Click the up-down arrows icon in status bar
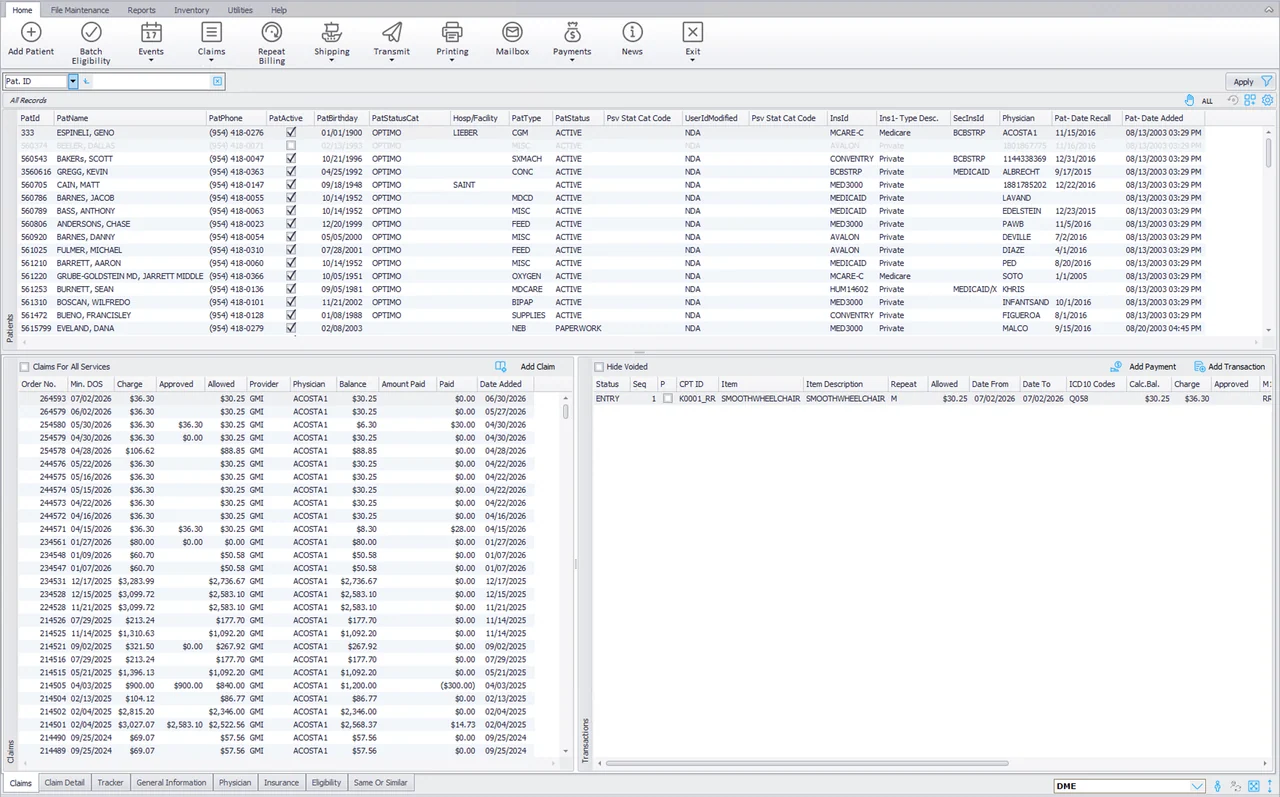The width and height of the screenshot is (1280, 797). click(x=1270, y=786)
